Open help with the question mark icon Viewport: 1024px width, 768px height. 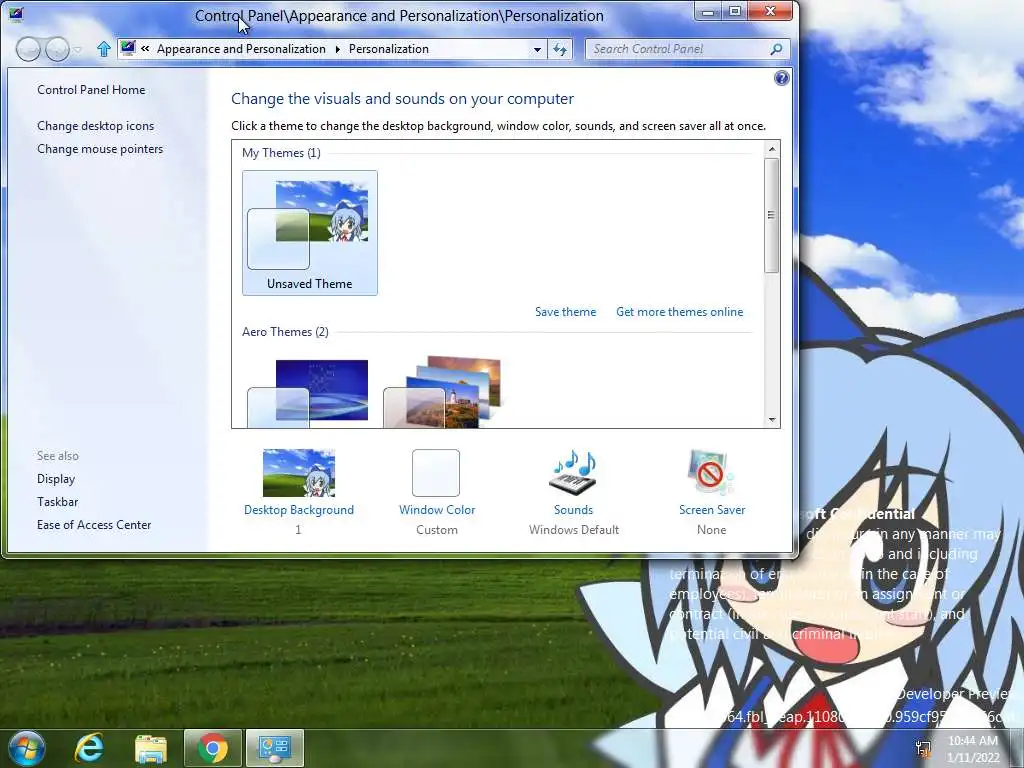tap(781, 78)
